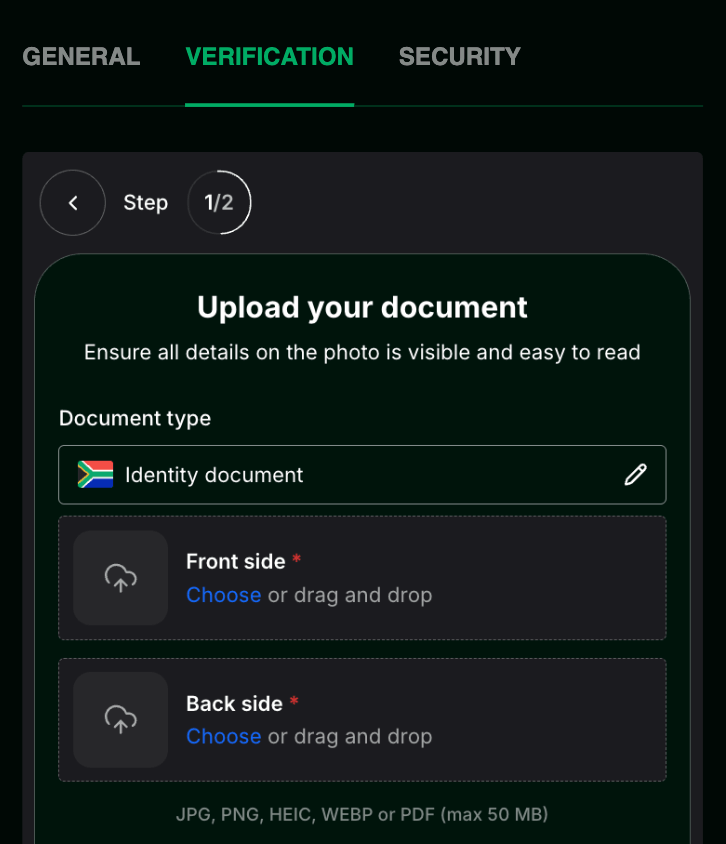Click the Back side label
Screen dimensions: 726x844
[x=234, y=704]
